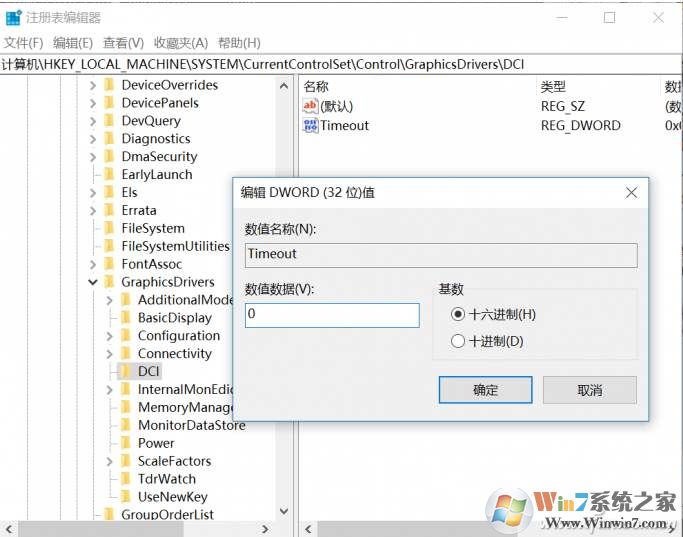Expand the DeviceOverrides tree node
This screenshot has width=683, height=537.
pos(92,85)
